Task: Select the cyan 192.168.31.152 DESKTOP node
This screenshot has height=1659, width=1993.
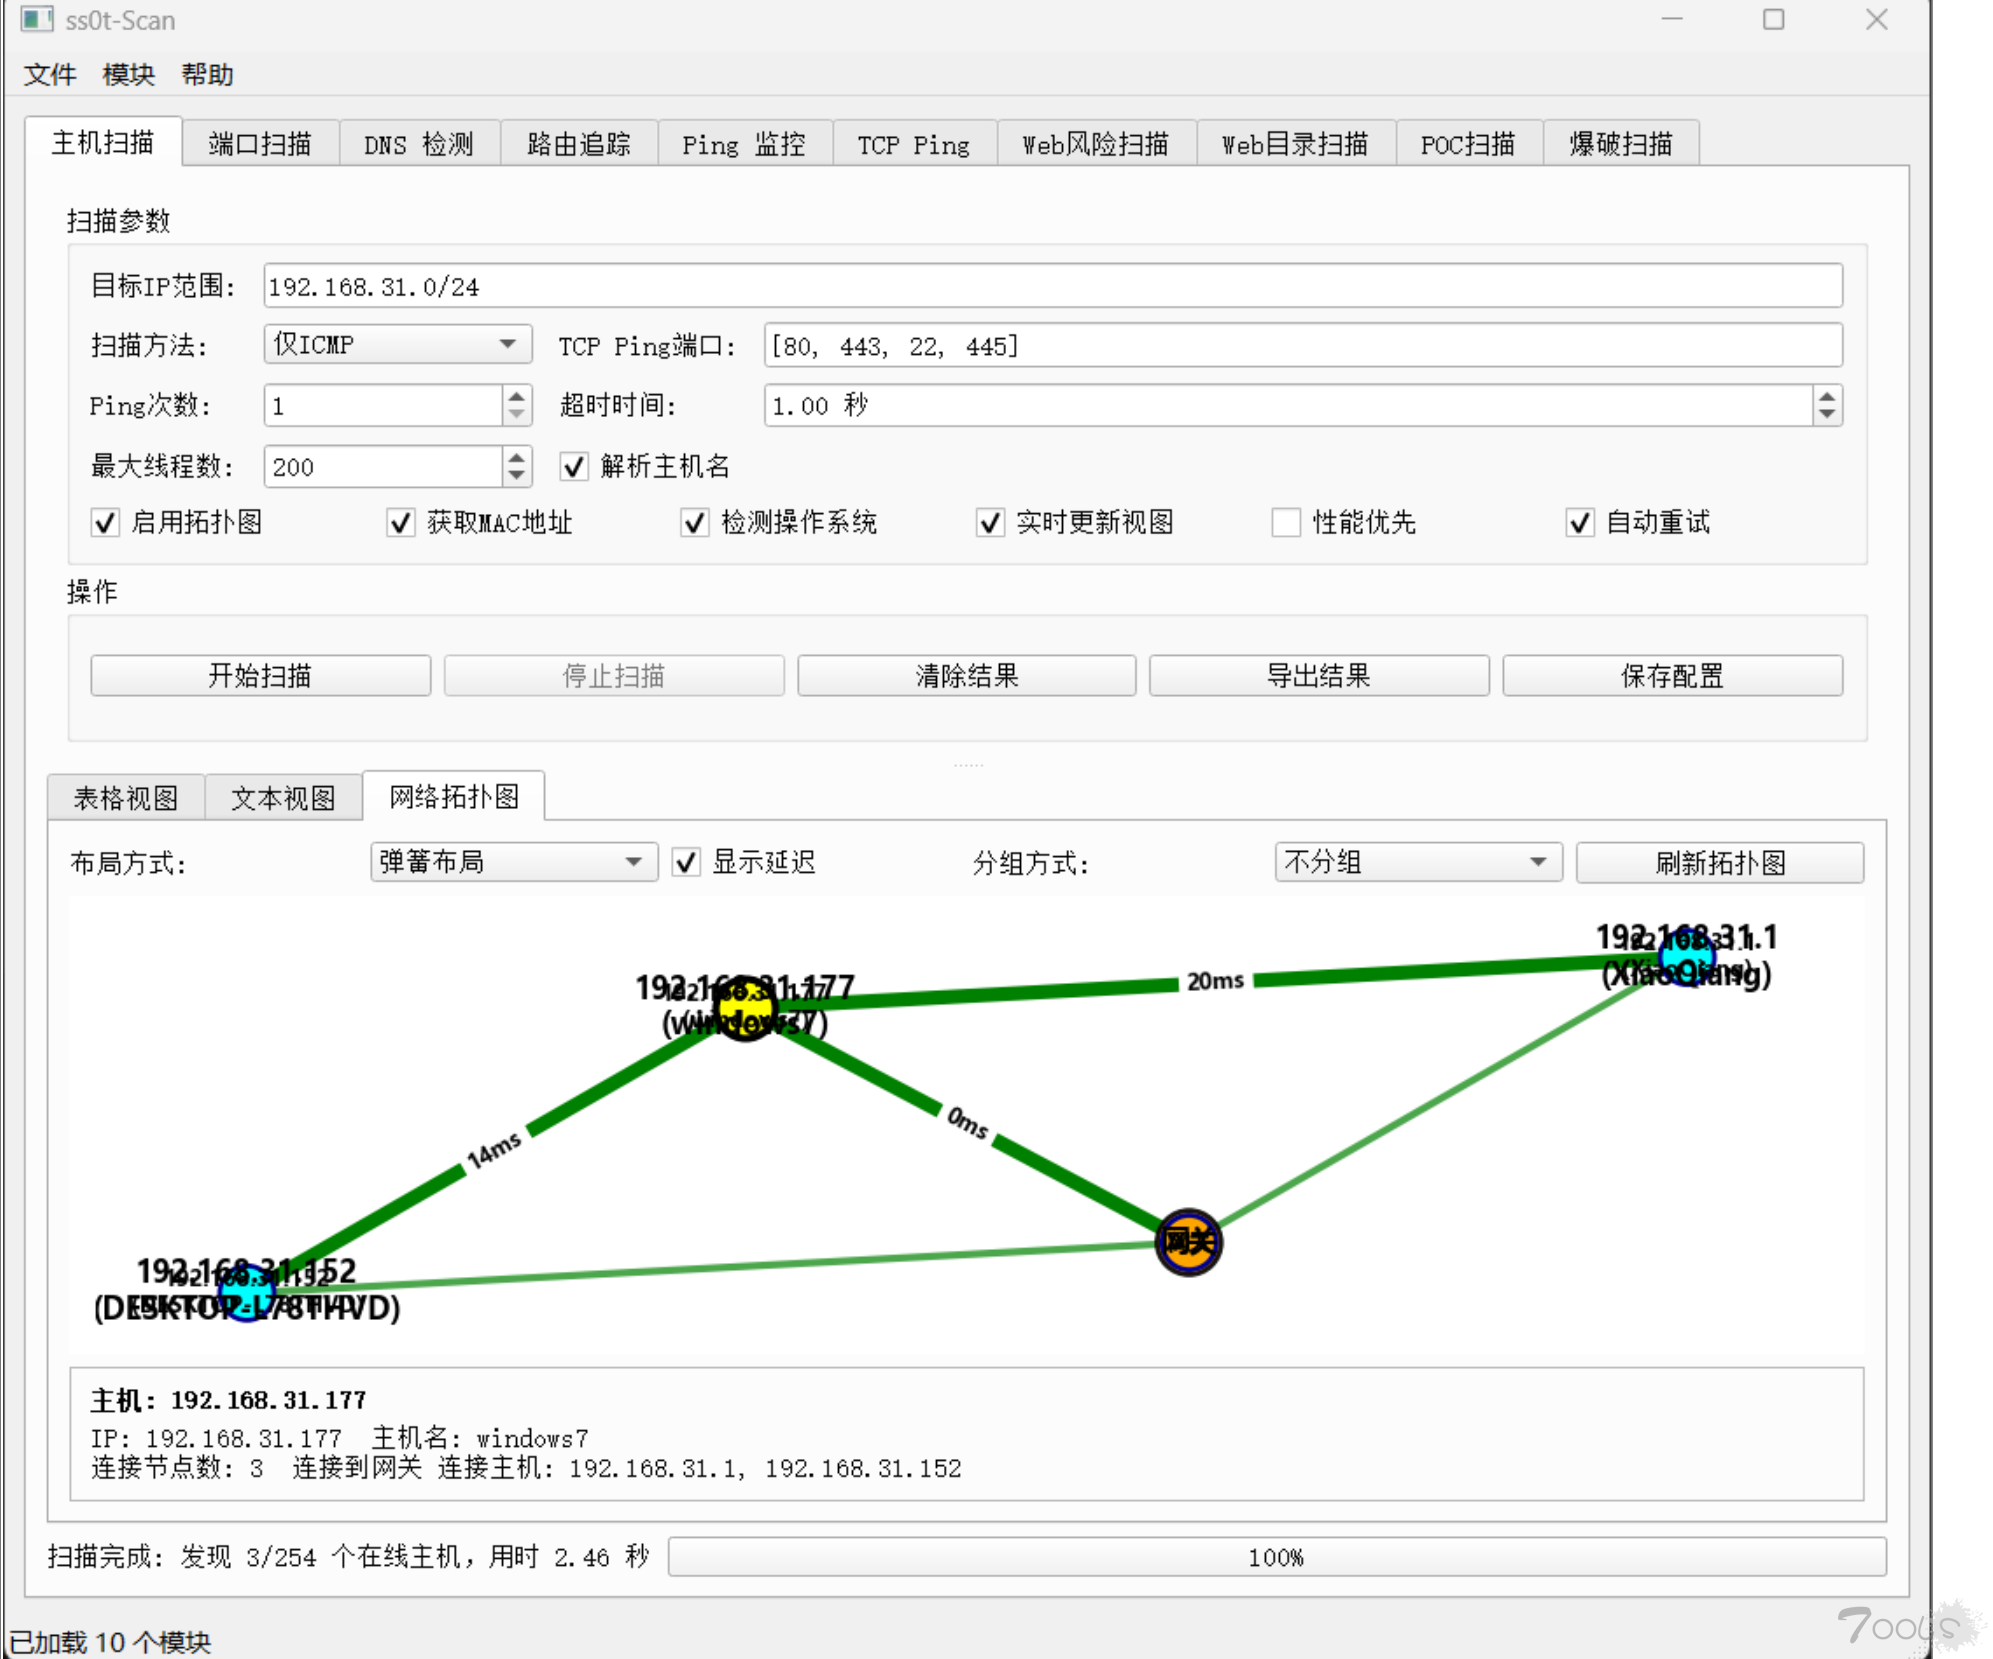Action: 246,1291
